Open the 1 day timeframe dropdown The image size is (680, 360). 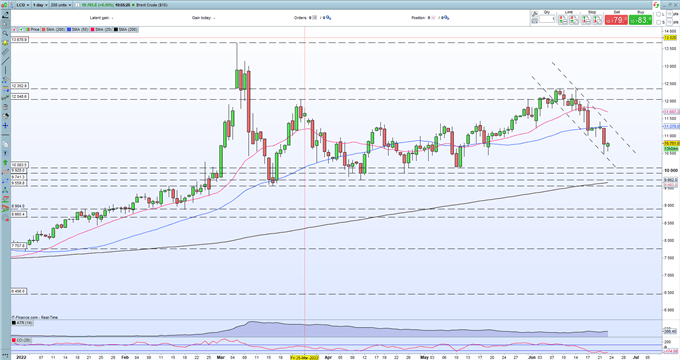[x=40, y=5]
